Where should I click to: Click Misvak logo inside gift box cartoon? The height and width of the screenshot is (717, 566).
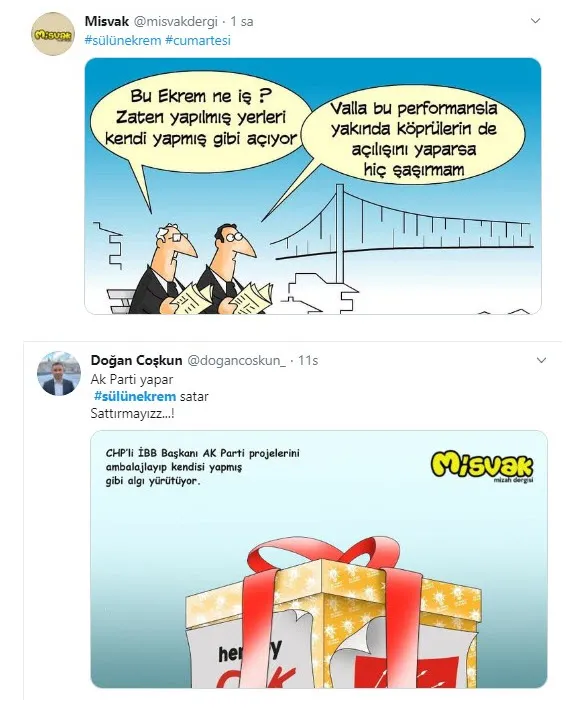482,466
